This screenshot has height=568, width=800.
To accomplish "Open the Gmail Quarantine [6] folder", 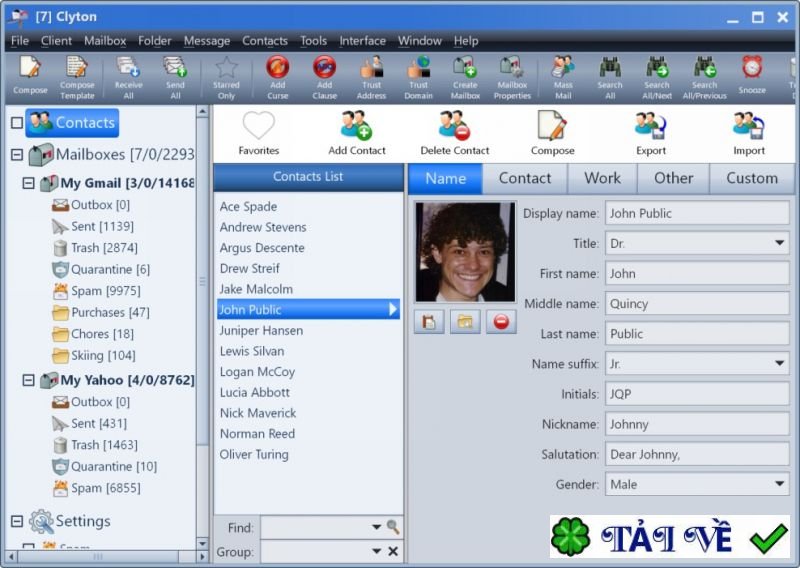I will tap(101, 269).
